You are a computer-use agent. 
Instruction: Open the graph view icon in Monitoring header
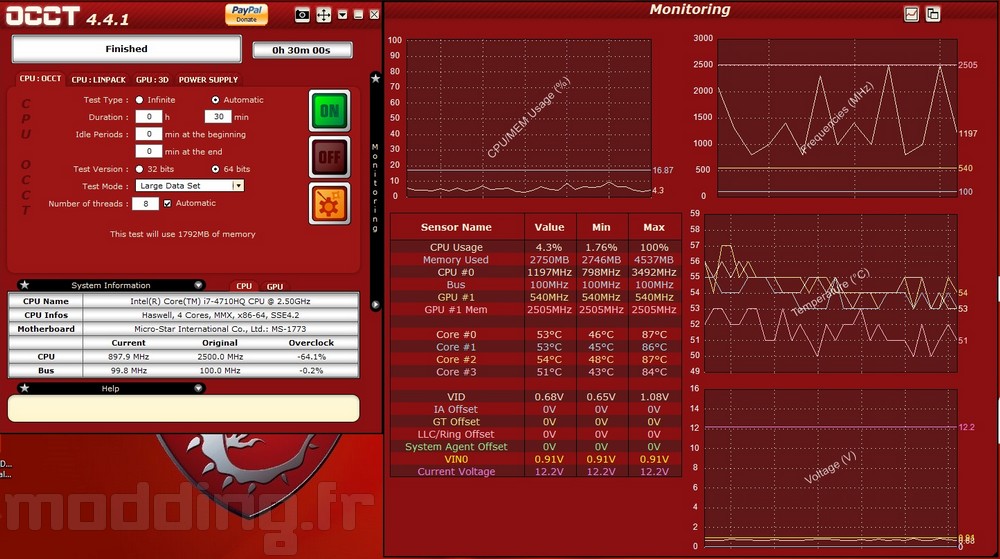[x=911, y=14]
